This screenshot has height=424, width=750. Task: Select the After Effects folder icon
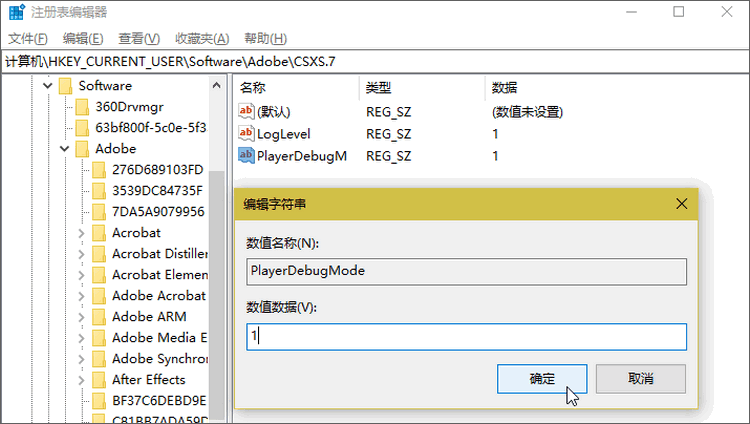pyautogui.click(x=99, y=380)
